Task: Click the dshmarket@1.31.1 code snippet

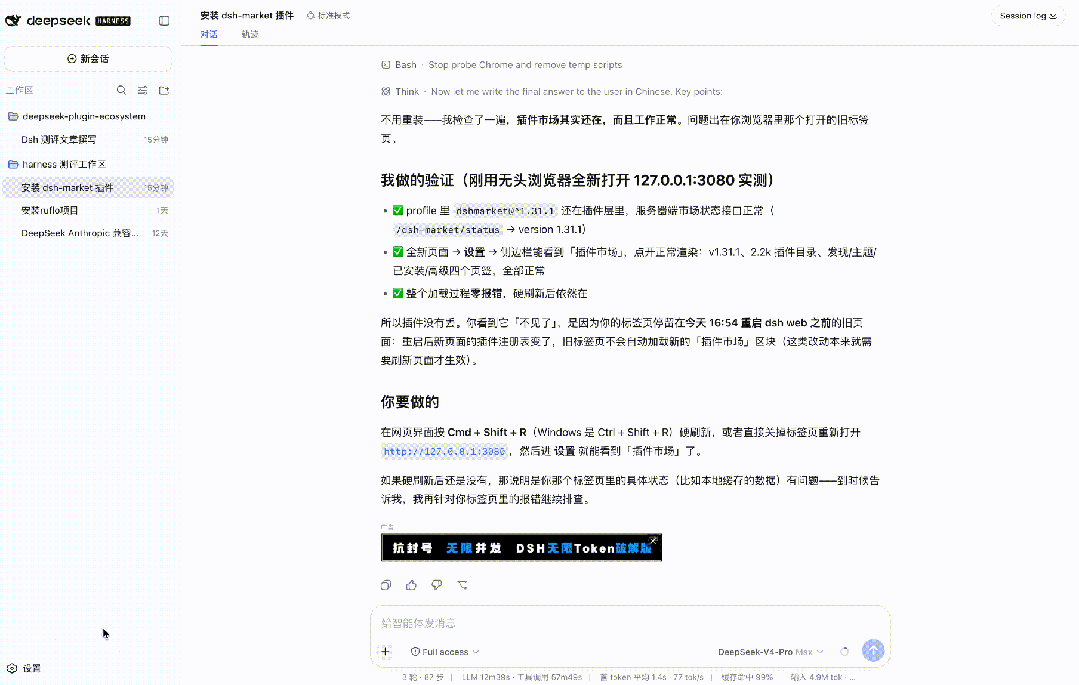Action: click(504, 211)
